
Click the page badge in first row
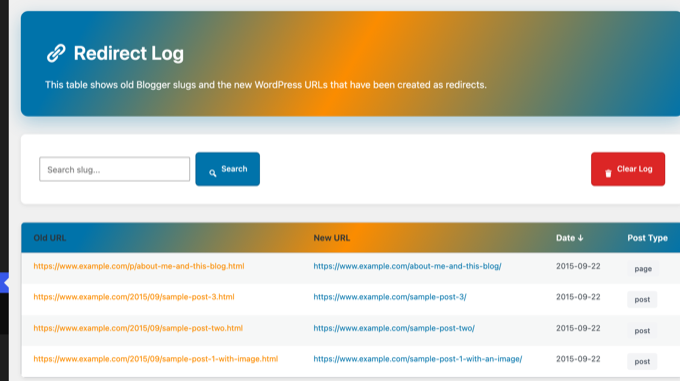pyautogui.click(x=643, y=269)
